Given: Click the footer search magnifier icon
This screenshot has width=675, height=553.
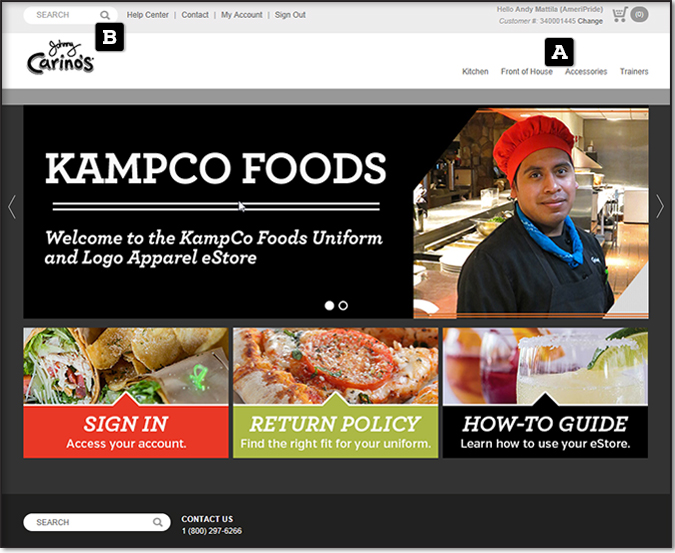Looking at the screenshot, I should point(158,522).
